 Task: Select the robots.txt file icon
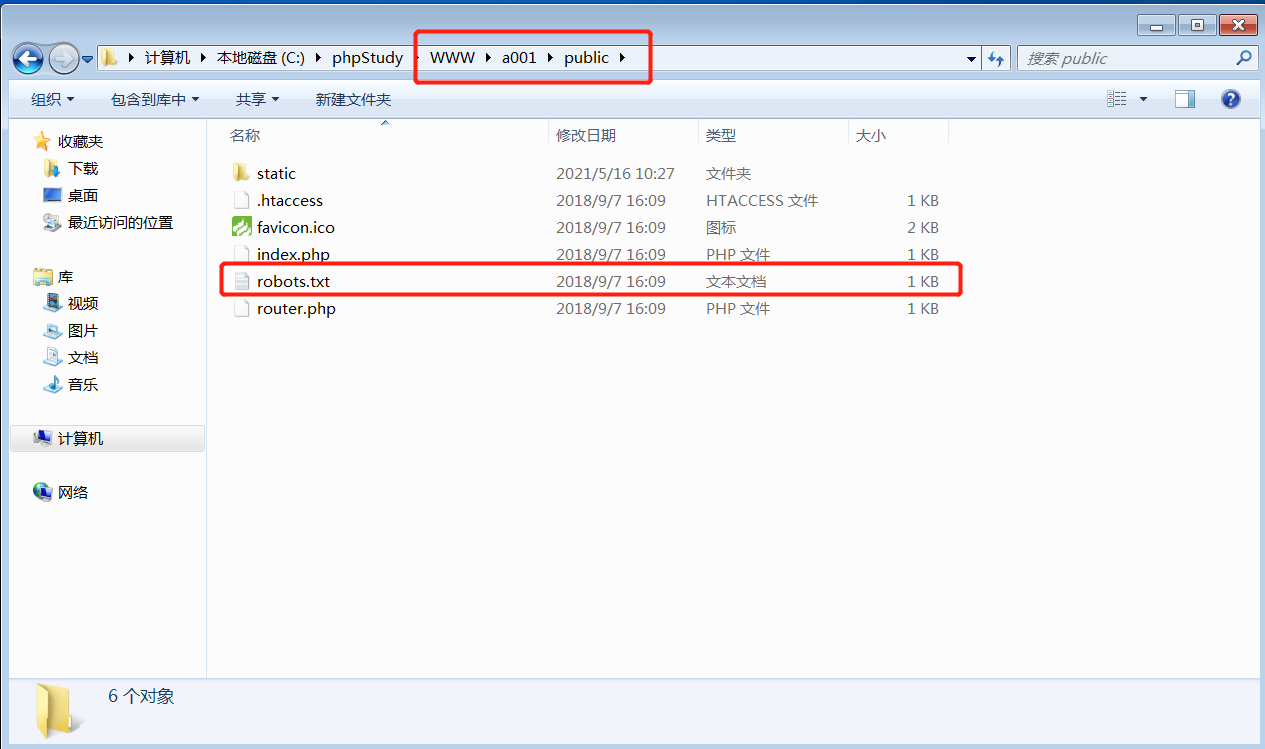tap(241, 281)
